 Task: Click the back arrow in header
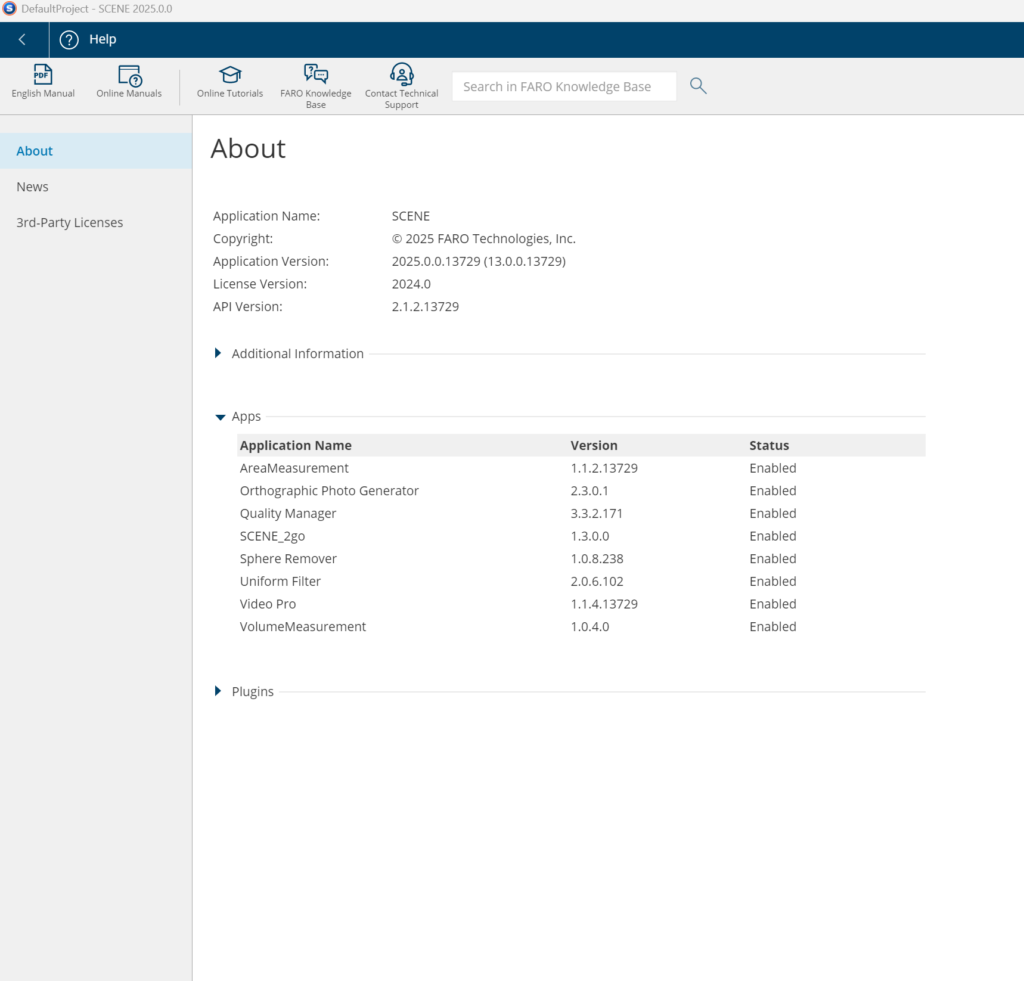tap(23, 40)
